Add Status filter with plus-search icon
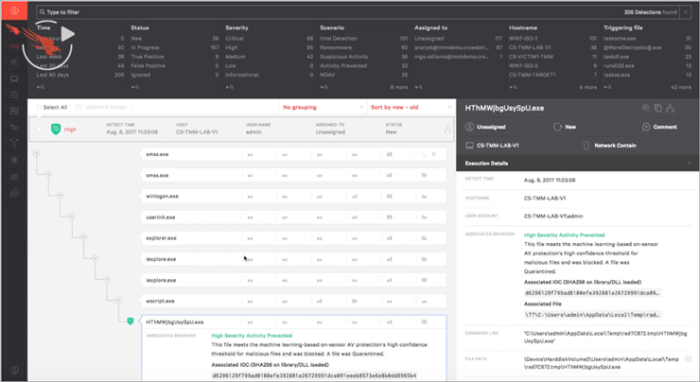700x382 pixels. tap(135, 87)
